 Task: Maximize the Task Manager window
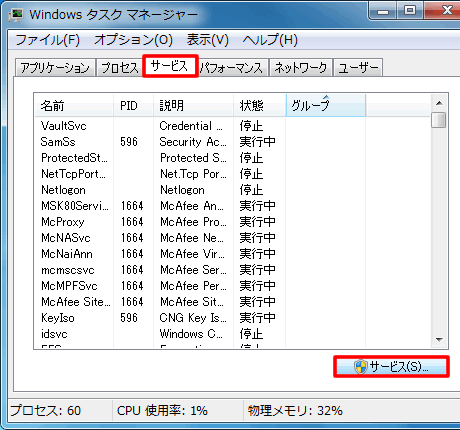coord(410,11)
